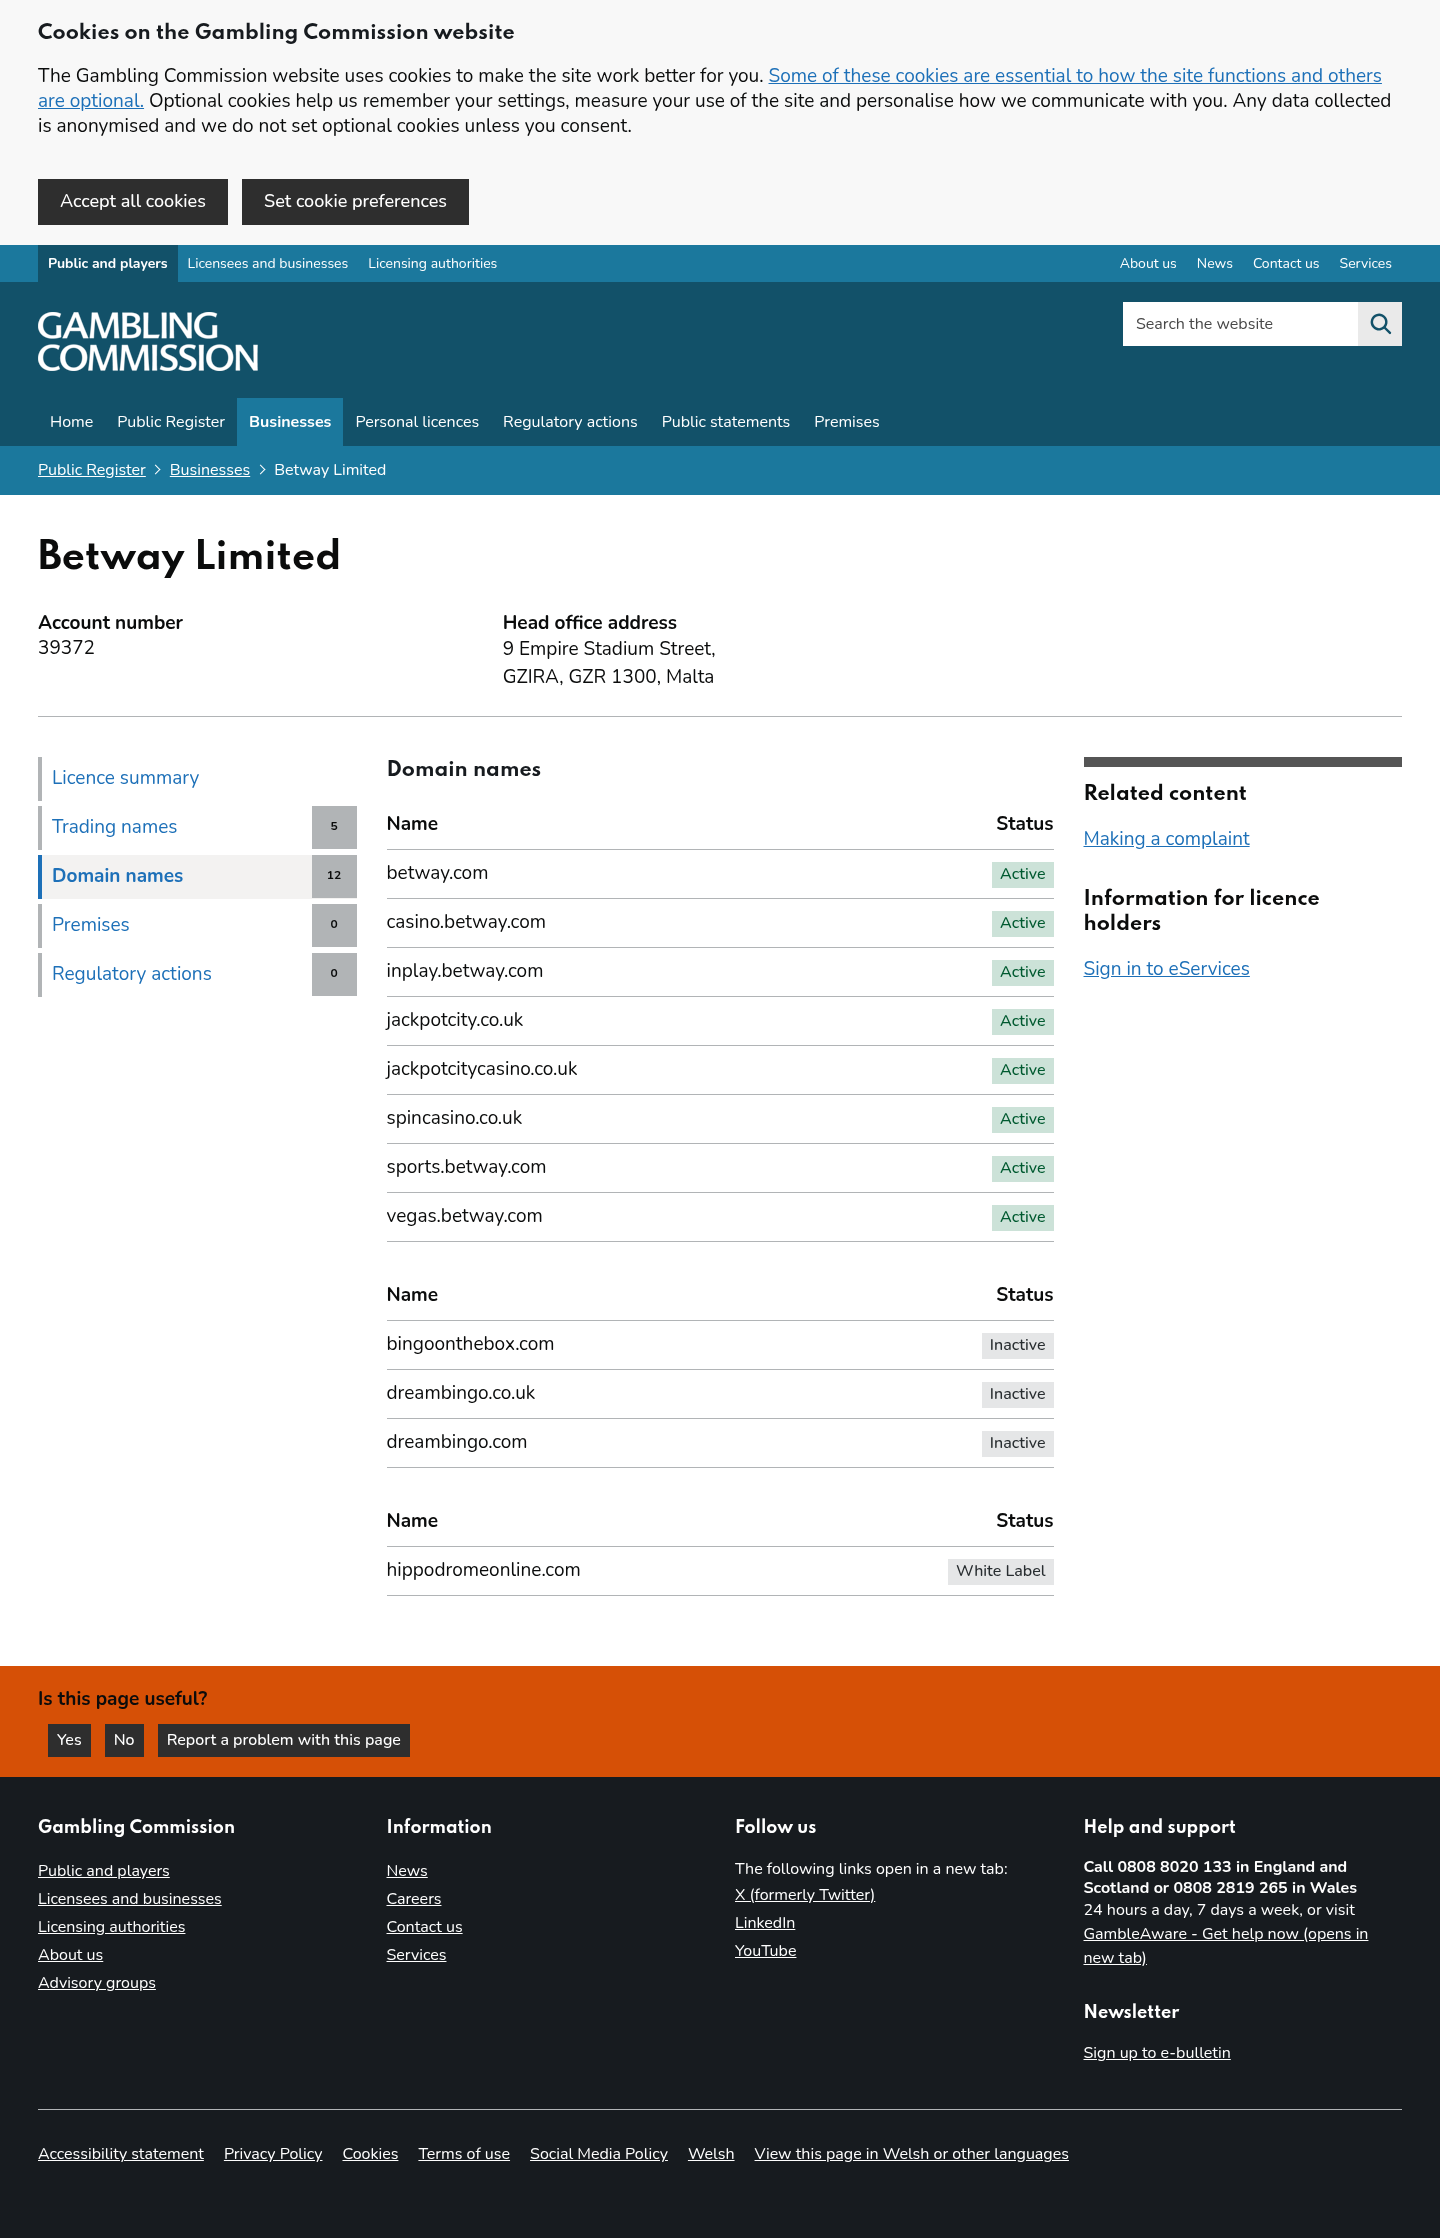This screenshot has width=1440, height=2238.
Task: Click the White Label status tag
Action: pyautogui.click(x=1000, y=1571)
